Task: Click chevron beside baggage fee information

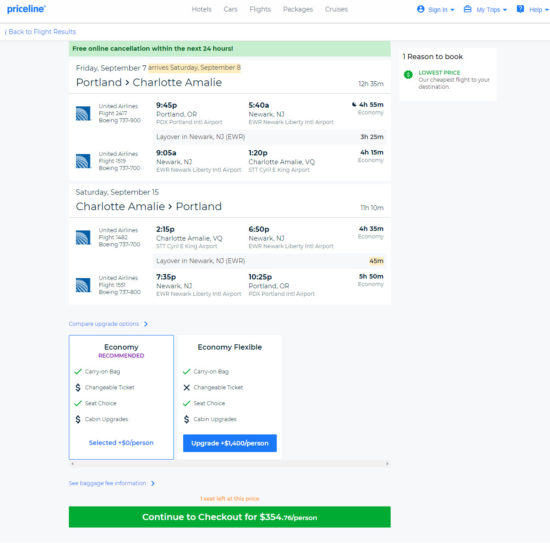Action: tap(153, 483)
